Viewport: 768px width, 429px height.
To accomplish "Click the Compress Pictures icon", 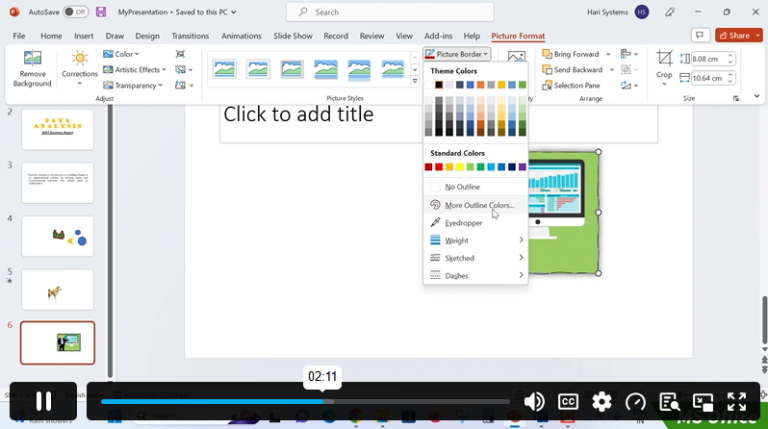I will click(x=180, y=54).
